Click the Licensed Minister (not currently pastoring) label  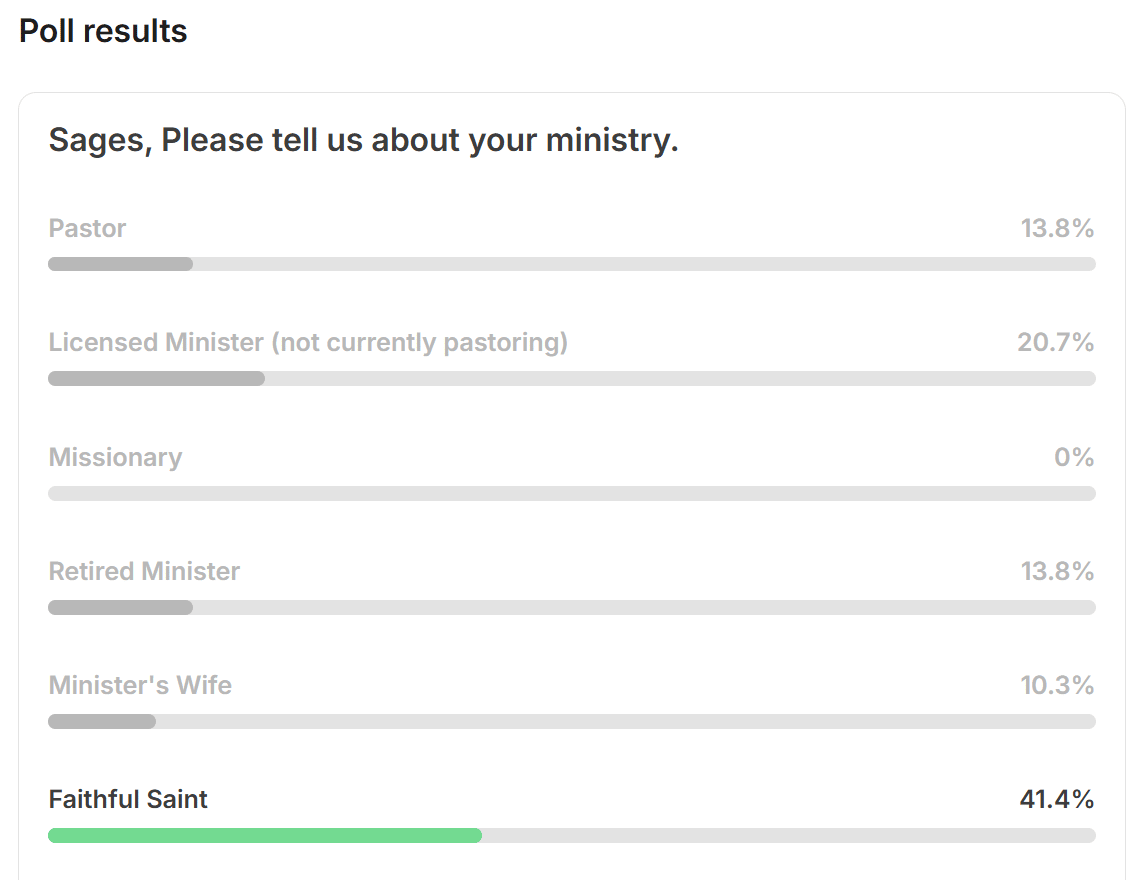click(308, 342)
